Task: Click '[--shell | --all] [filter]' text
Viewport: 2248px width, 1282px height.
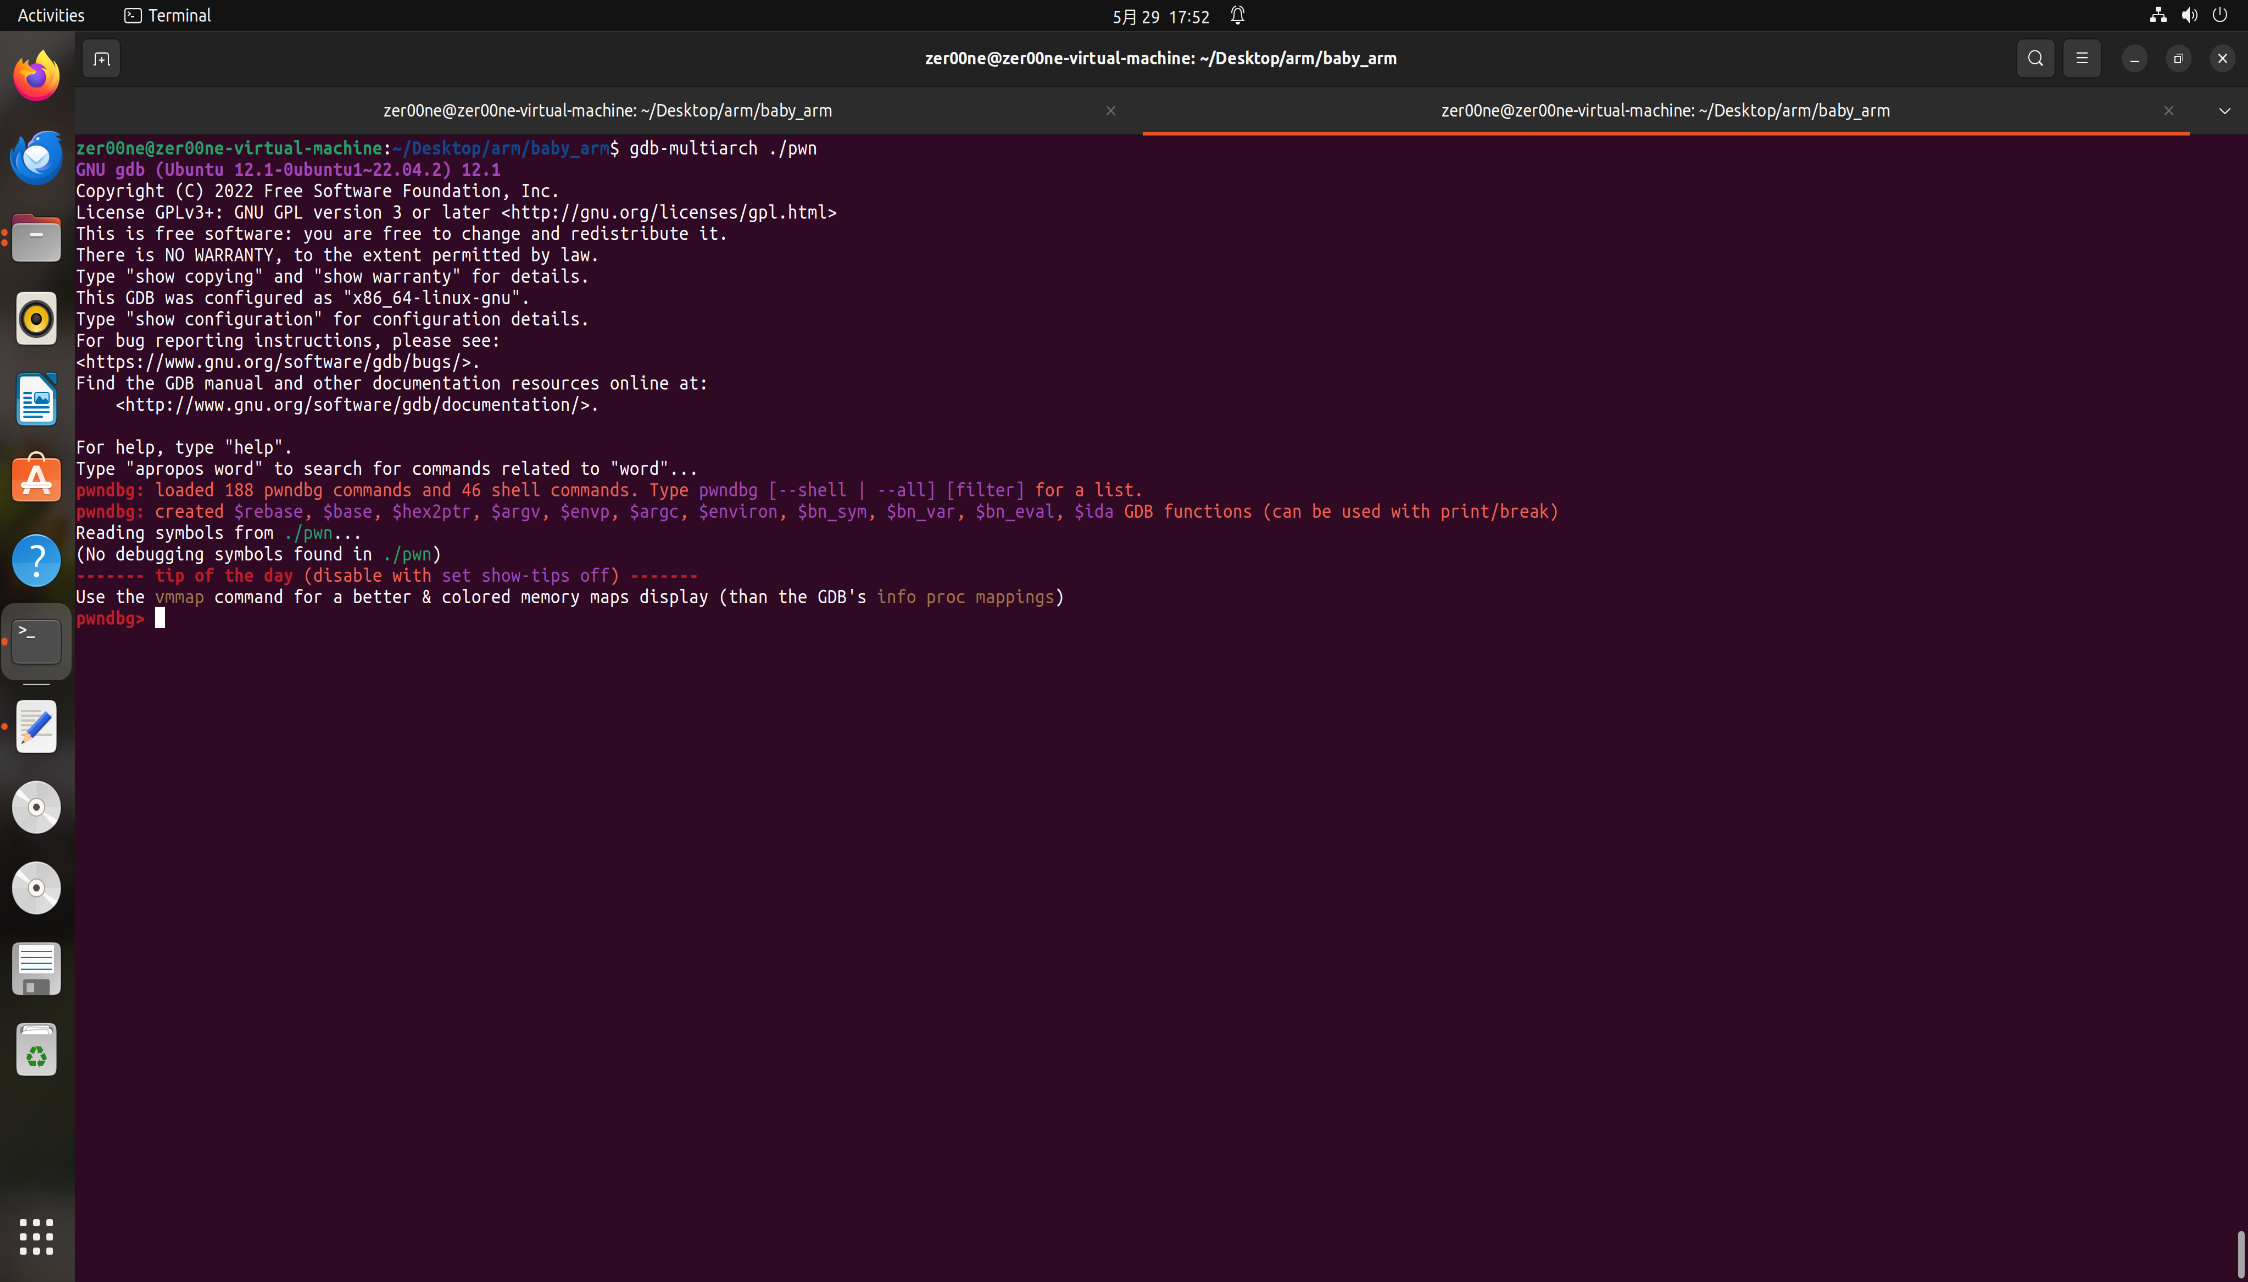Action: [x=897, y=491]
